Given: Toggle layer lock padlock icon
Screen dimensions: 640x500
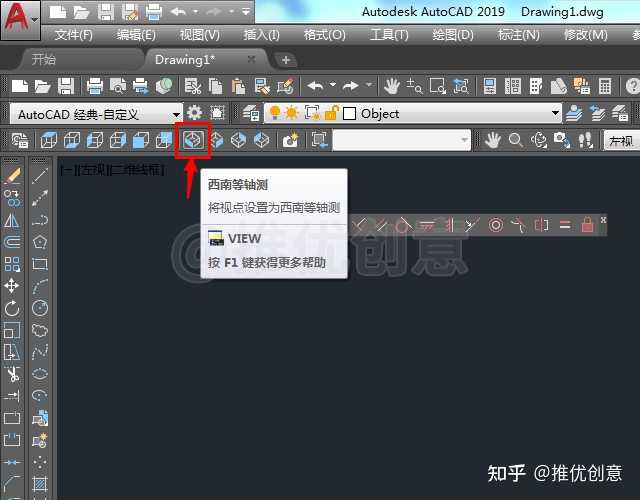Looking at the screenshot, I should [331, 113].
